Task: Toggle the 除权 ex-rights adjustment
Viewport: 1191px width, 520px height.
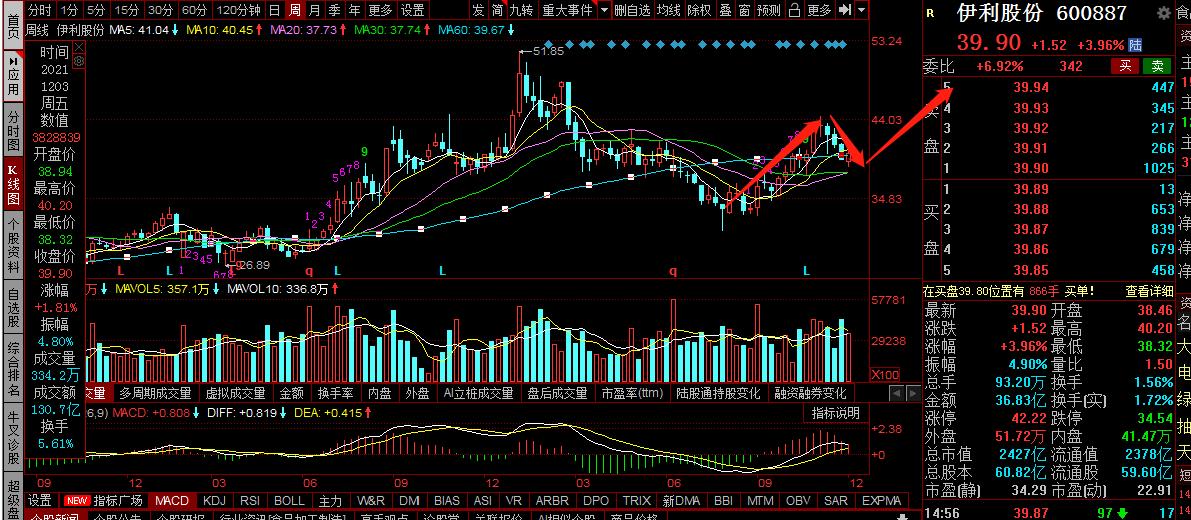Action: [x=699, y=10]
